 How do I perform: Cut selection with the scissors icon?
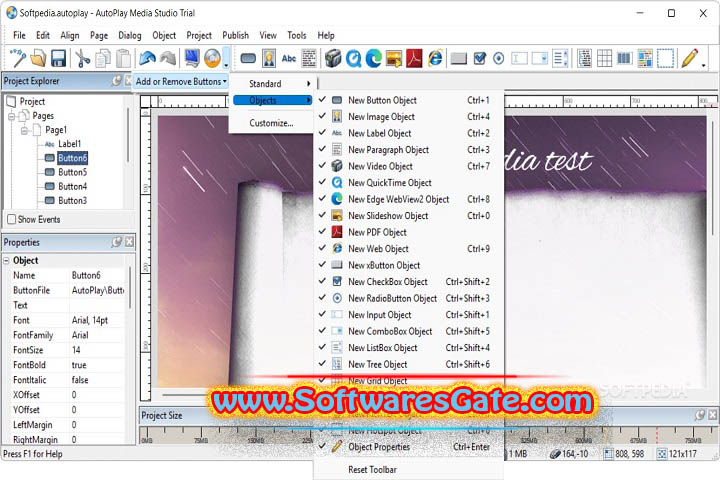[82, 59]
